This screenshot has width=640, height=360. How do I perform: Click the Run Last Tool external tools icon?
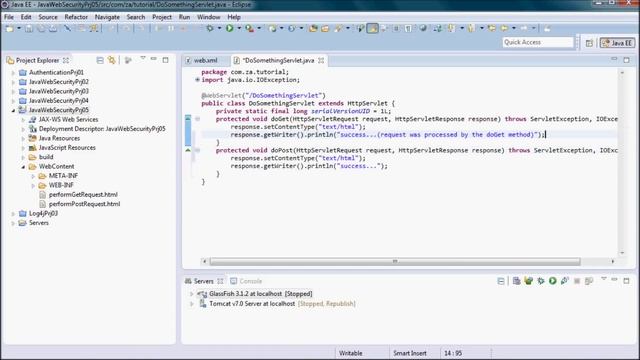(x=249, y=29)
